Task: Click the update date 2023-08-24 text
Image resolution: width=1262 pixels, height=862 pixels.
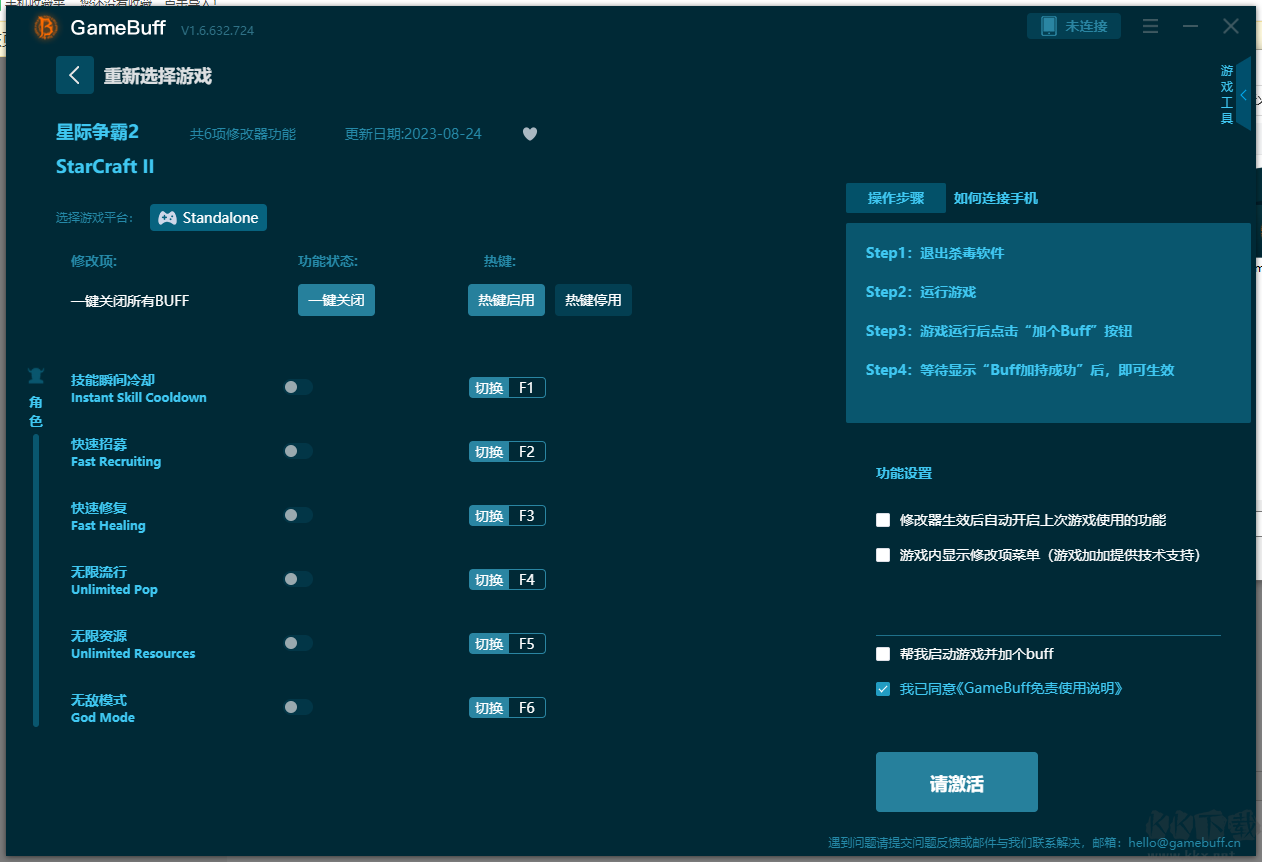Action: coord(413,134)
